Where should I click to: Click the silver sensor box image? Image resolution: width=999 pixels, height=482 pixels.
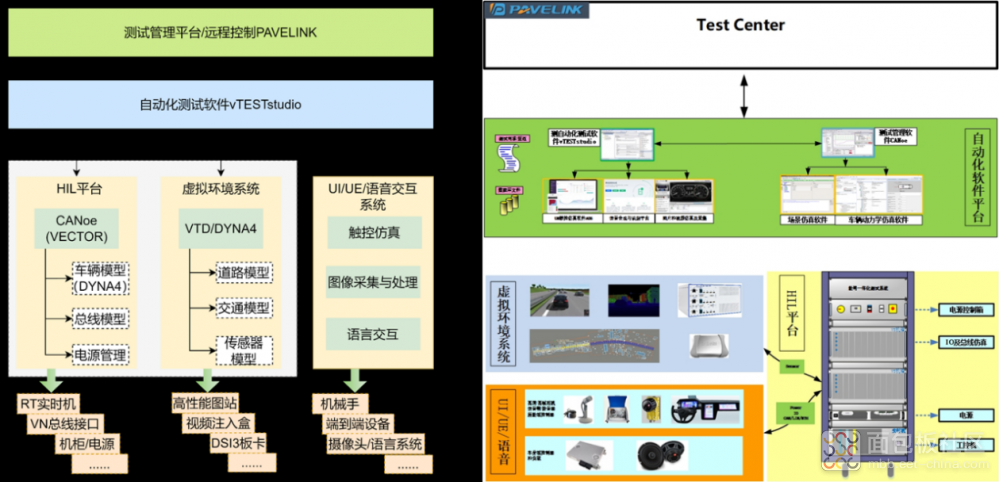pyautogui.click(x=707, y=346)
